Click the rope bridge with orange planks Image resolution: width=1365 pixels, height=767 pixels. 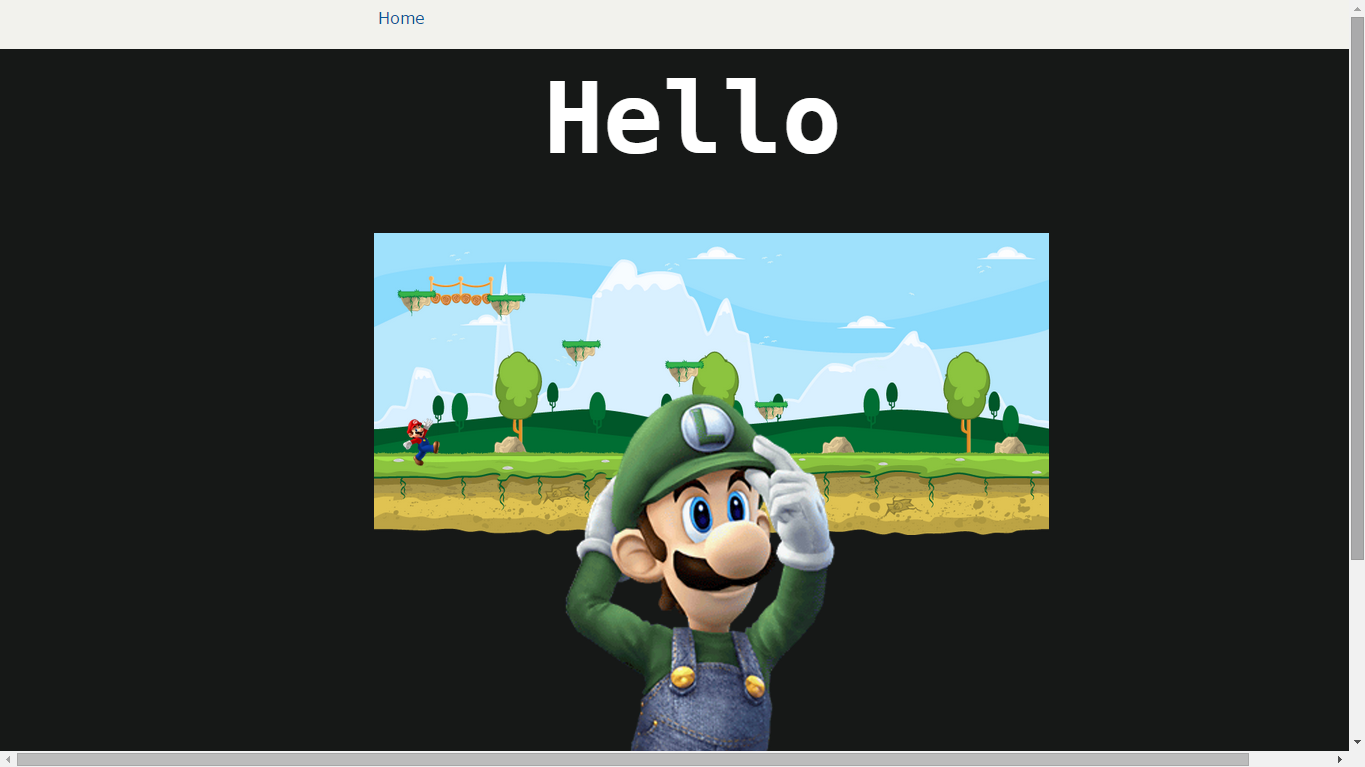point(460,294)
